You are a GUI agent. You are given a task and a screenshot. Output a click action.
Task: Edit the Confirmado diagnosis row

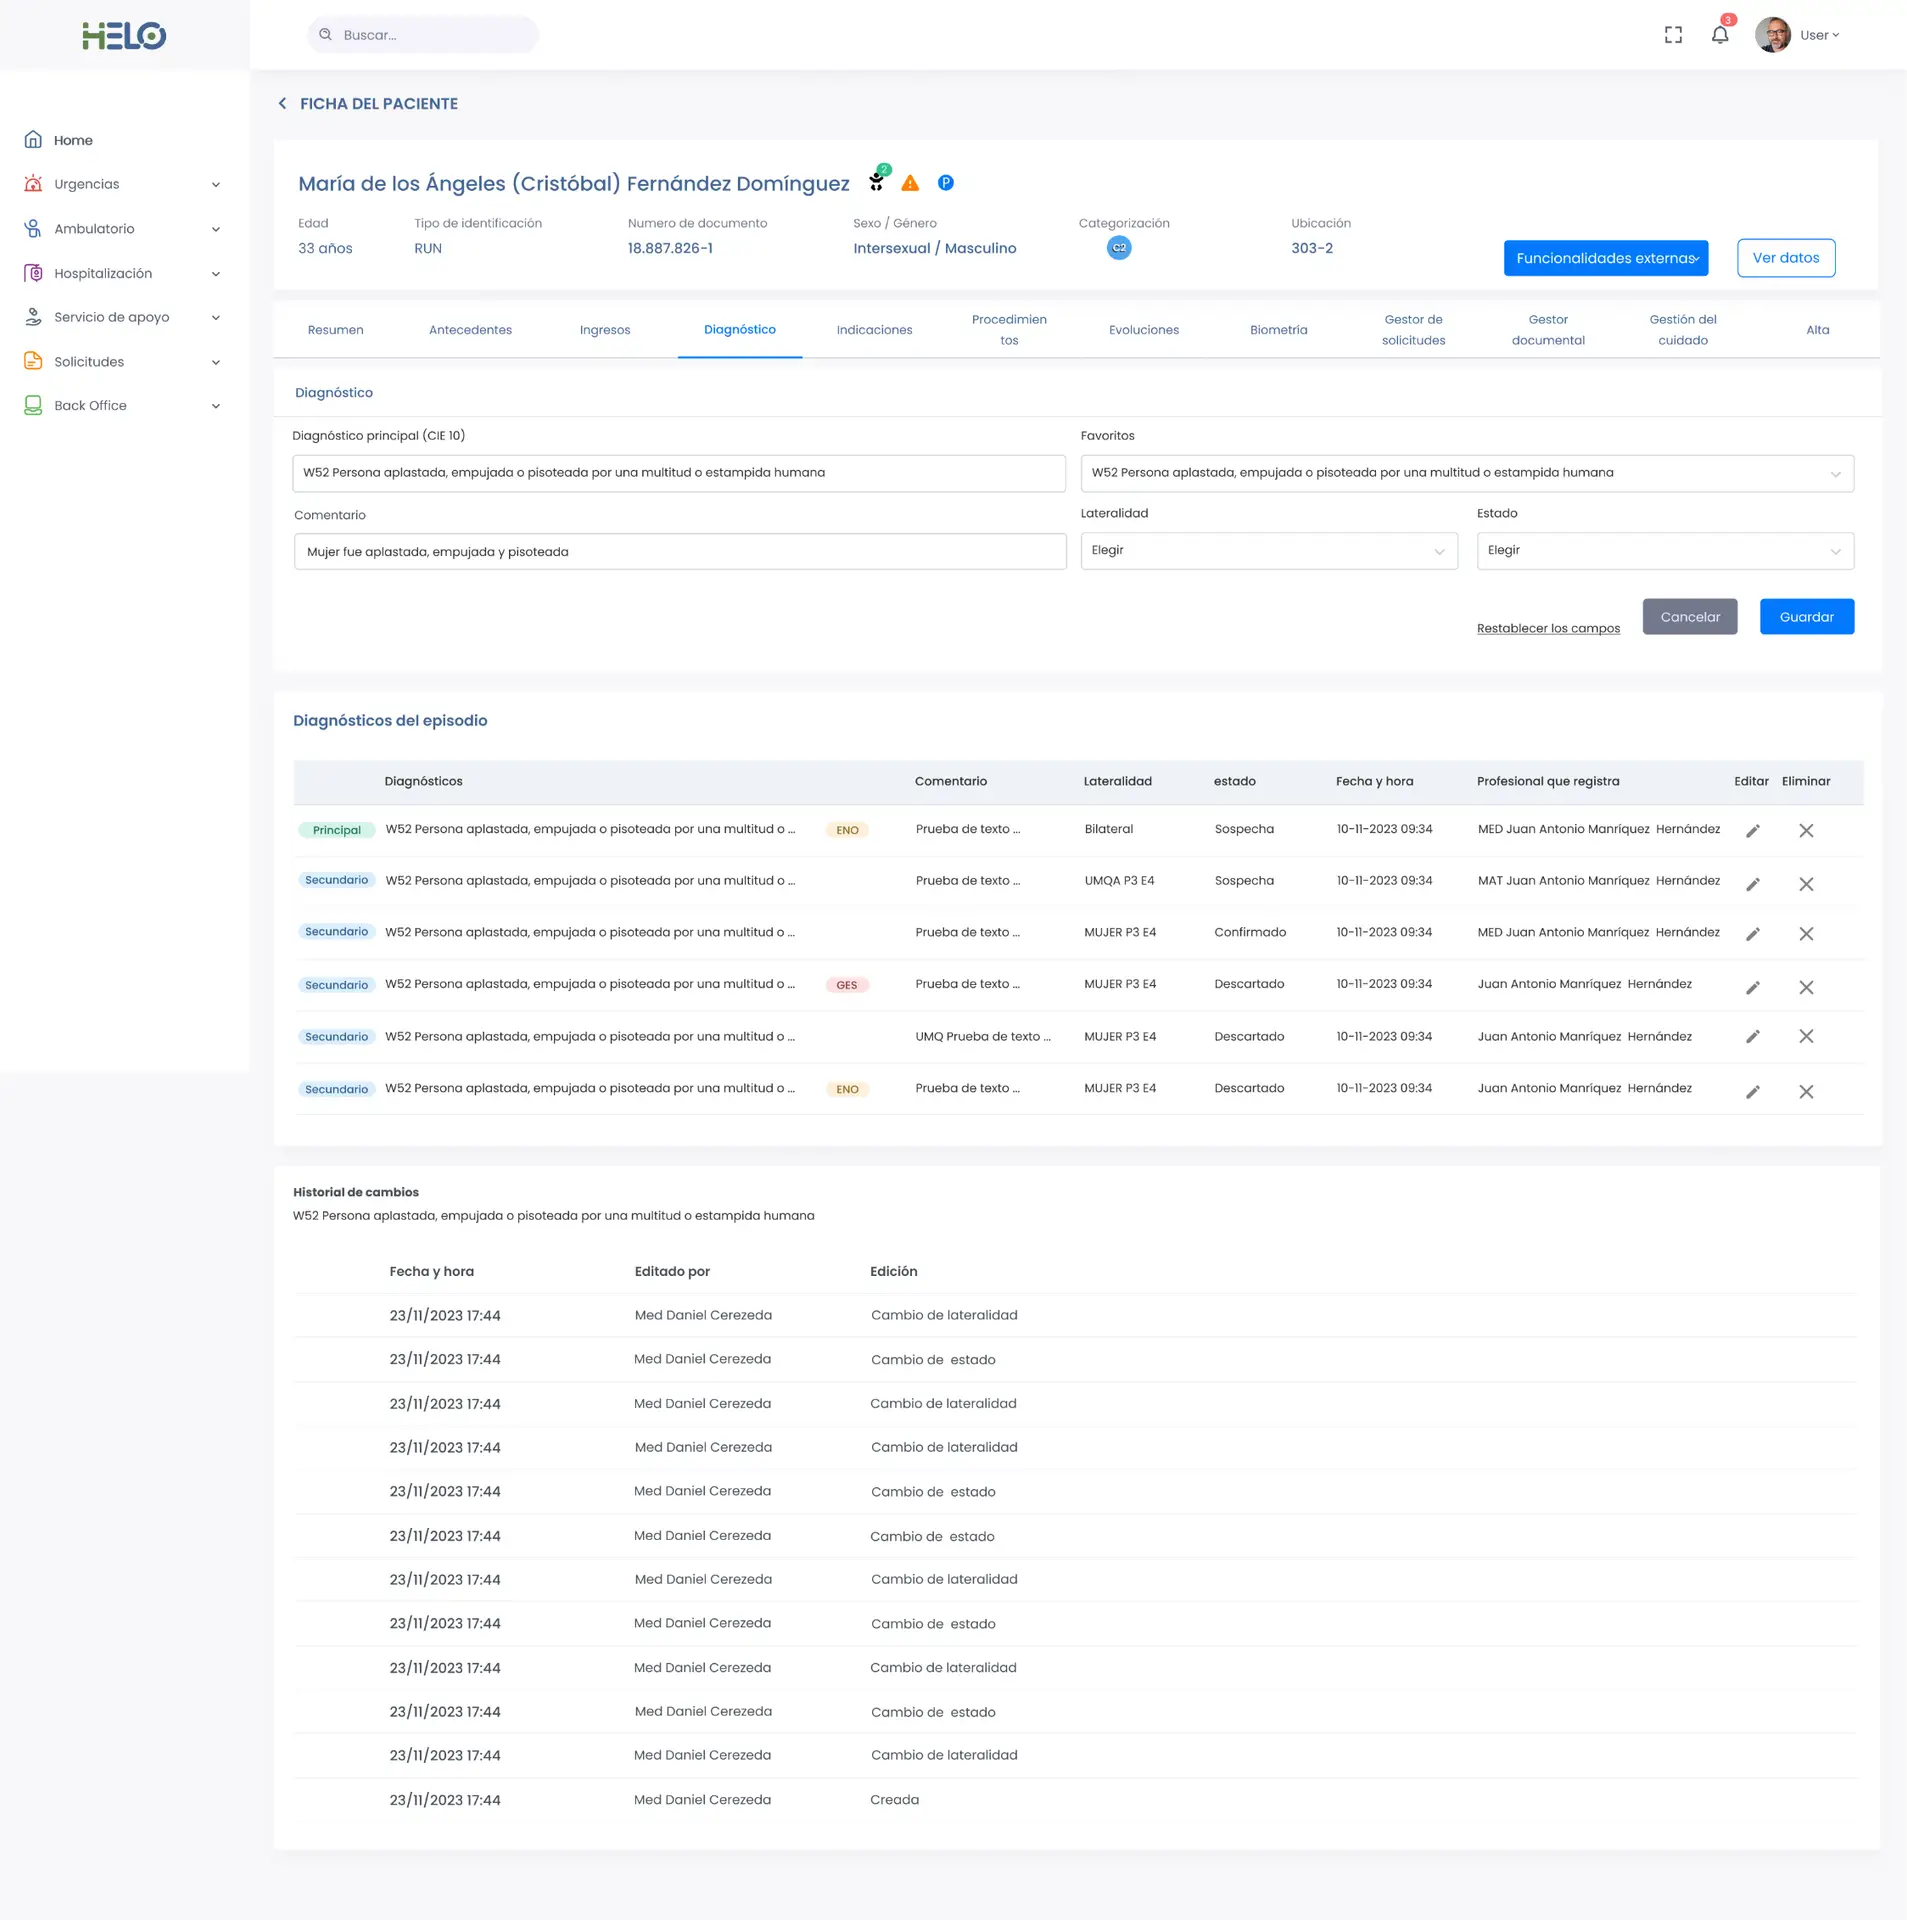click(1752, 934)
